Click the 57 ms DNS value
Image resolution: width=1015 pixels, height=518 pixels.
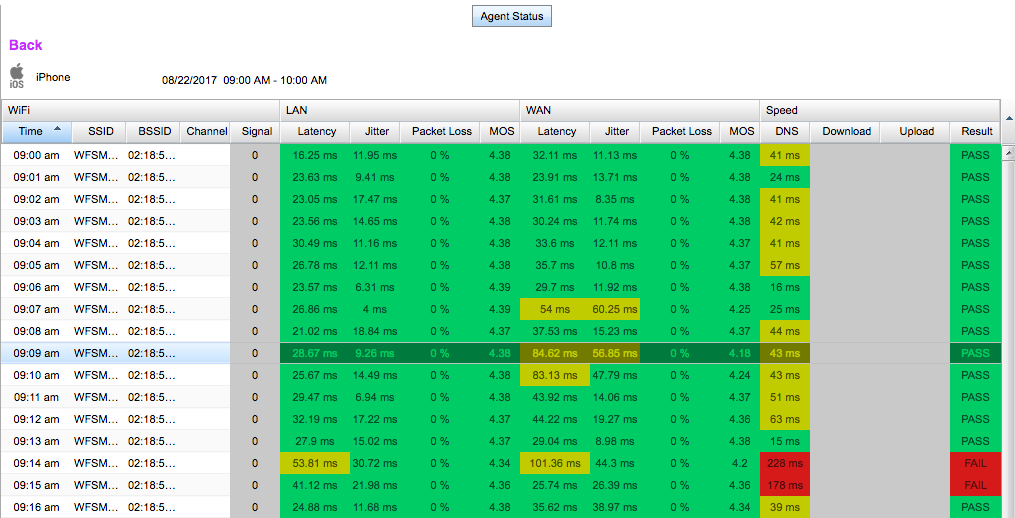785,265
